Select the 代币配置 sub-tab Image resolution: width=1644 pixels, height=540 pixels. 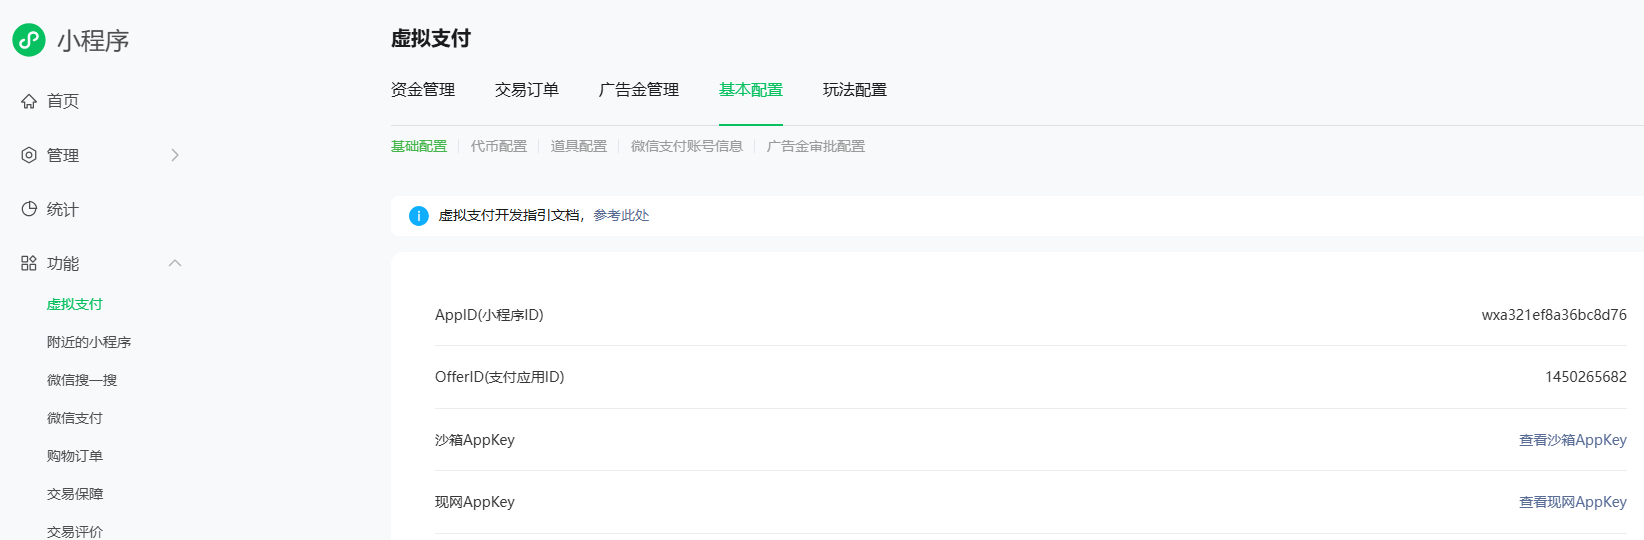click(499, 146)
